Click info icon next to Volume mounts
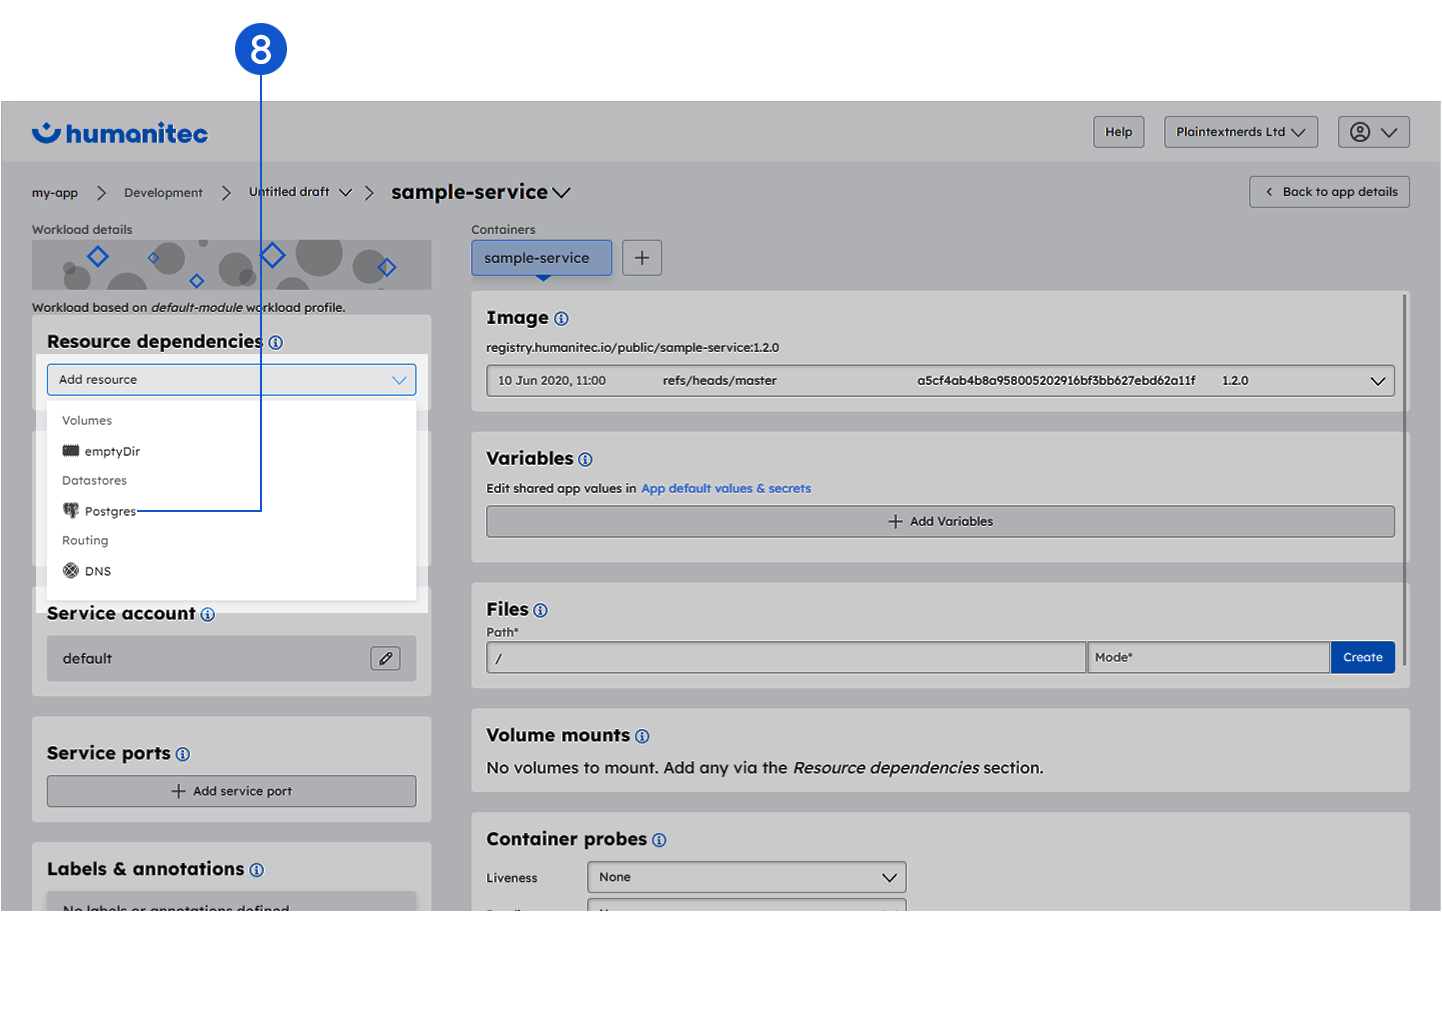The height and width of the screenshot is (1012, 1442). (642, 736)
